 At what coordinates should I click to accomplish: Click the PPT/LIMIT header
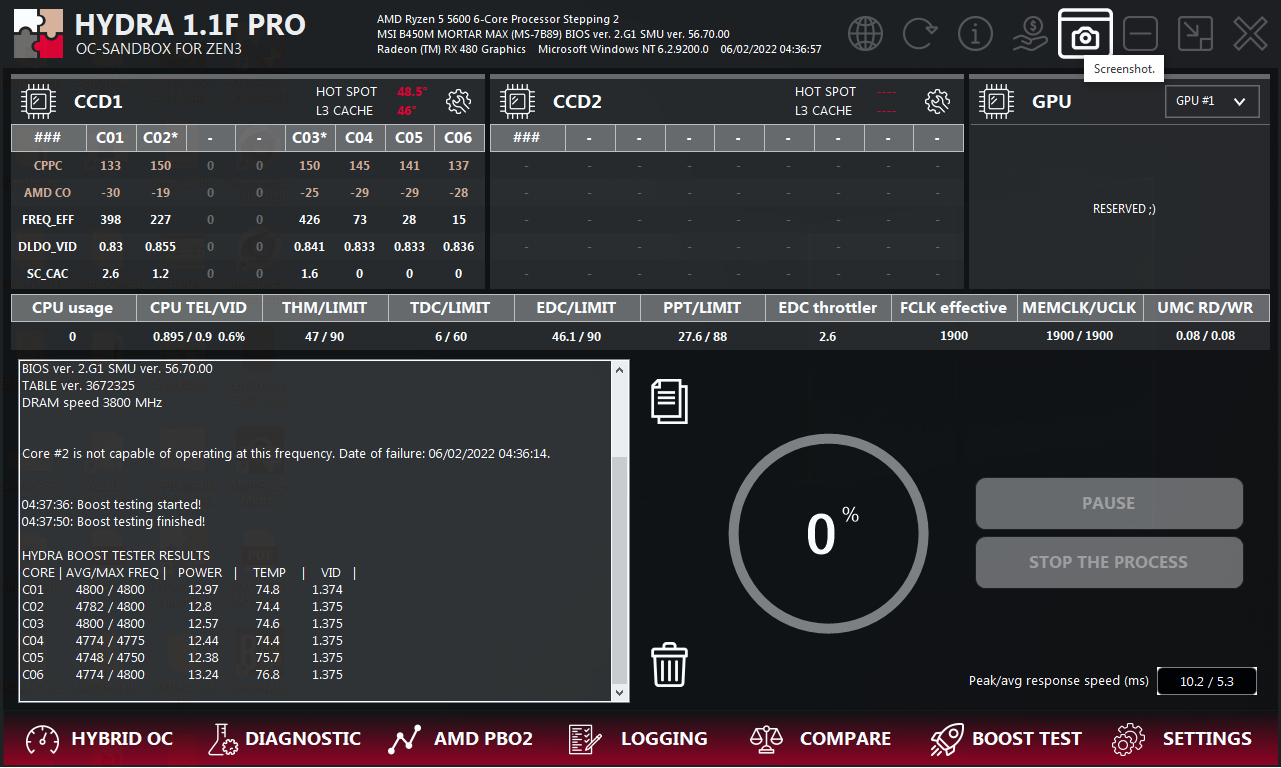point(703,308)
